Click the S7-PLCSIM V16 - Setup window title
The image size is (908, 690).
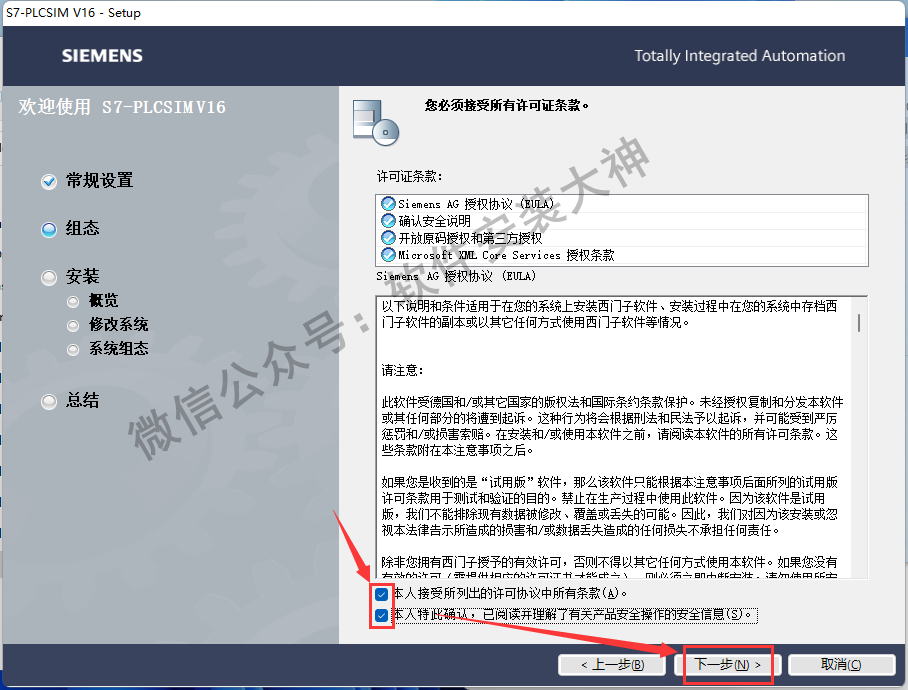click(74, 12)
